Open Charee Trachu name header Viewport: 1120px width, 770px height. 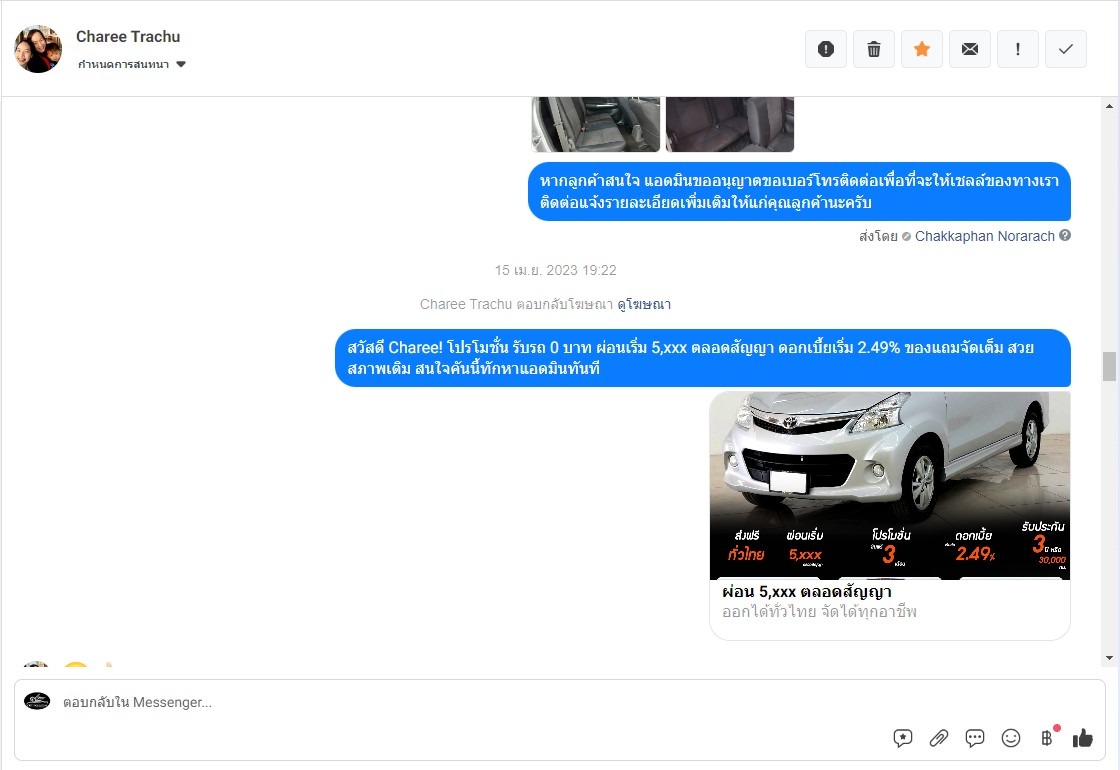pyautogui.click(x=128, y=36)
